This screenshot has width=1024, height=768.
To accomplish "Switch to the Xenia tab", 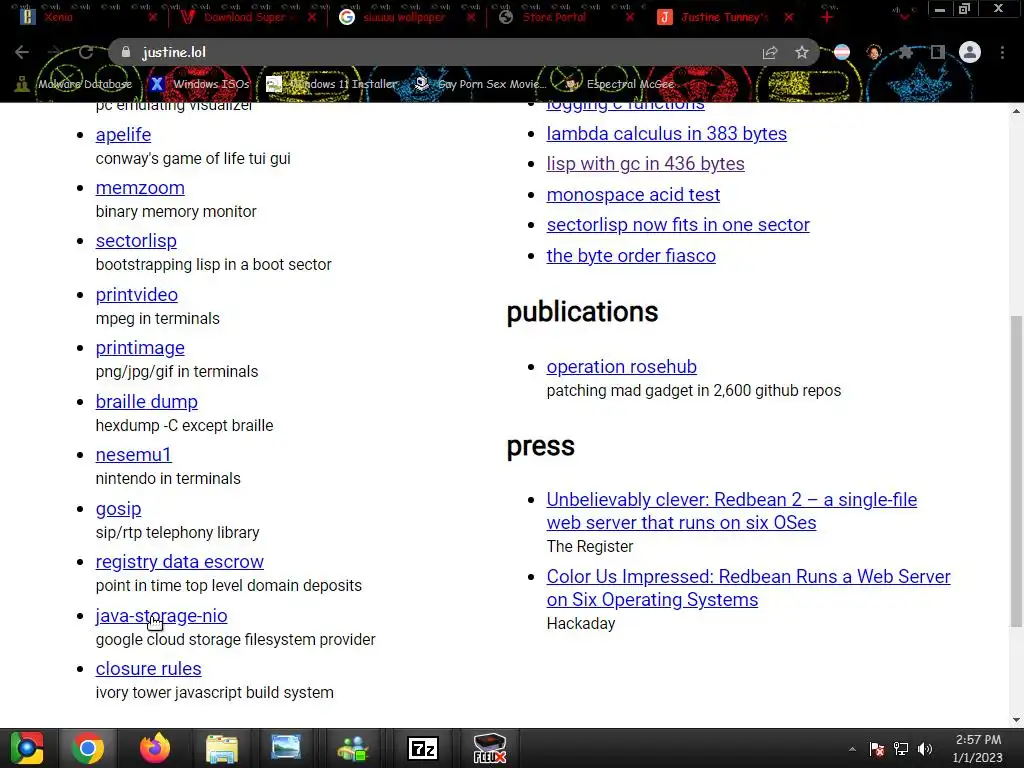I will pyautogui.click(x=88, y=17).
